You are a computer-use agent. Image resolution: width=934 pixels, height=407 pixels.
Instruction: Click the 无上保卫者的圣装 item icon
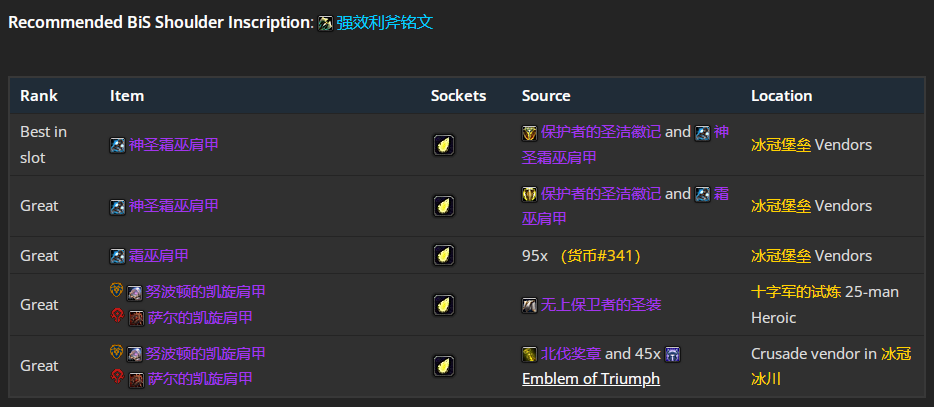[x=529, y=305]
